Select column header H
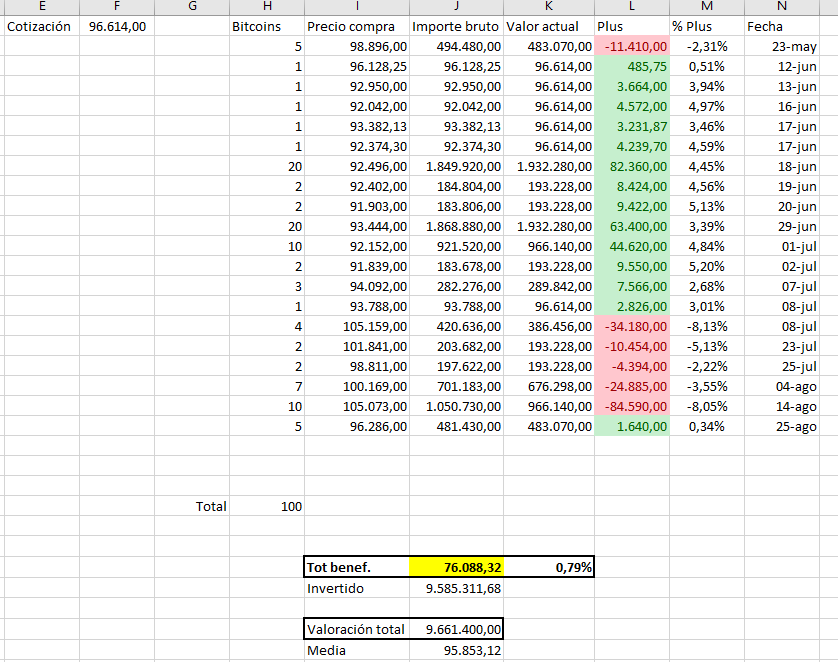This screenshot has height=662, width=838. pos(267,7)
